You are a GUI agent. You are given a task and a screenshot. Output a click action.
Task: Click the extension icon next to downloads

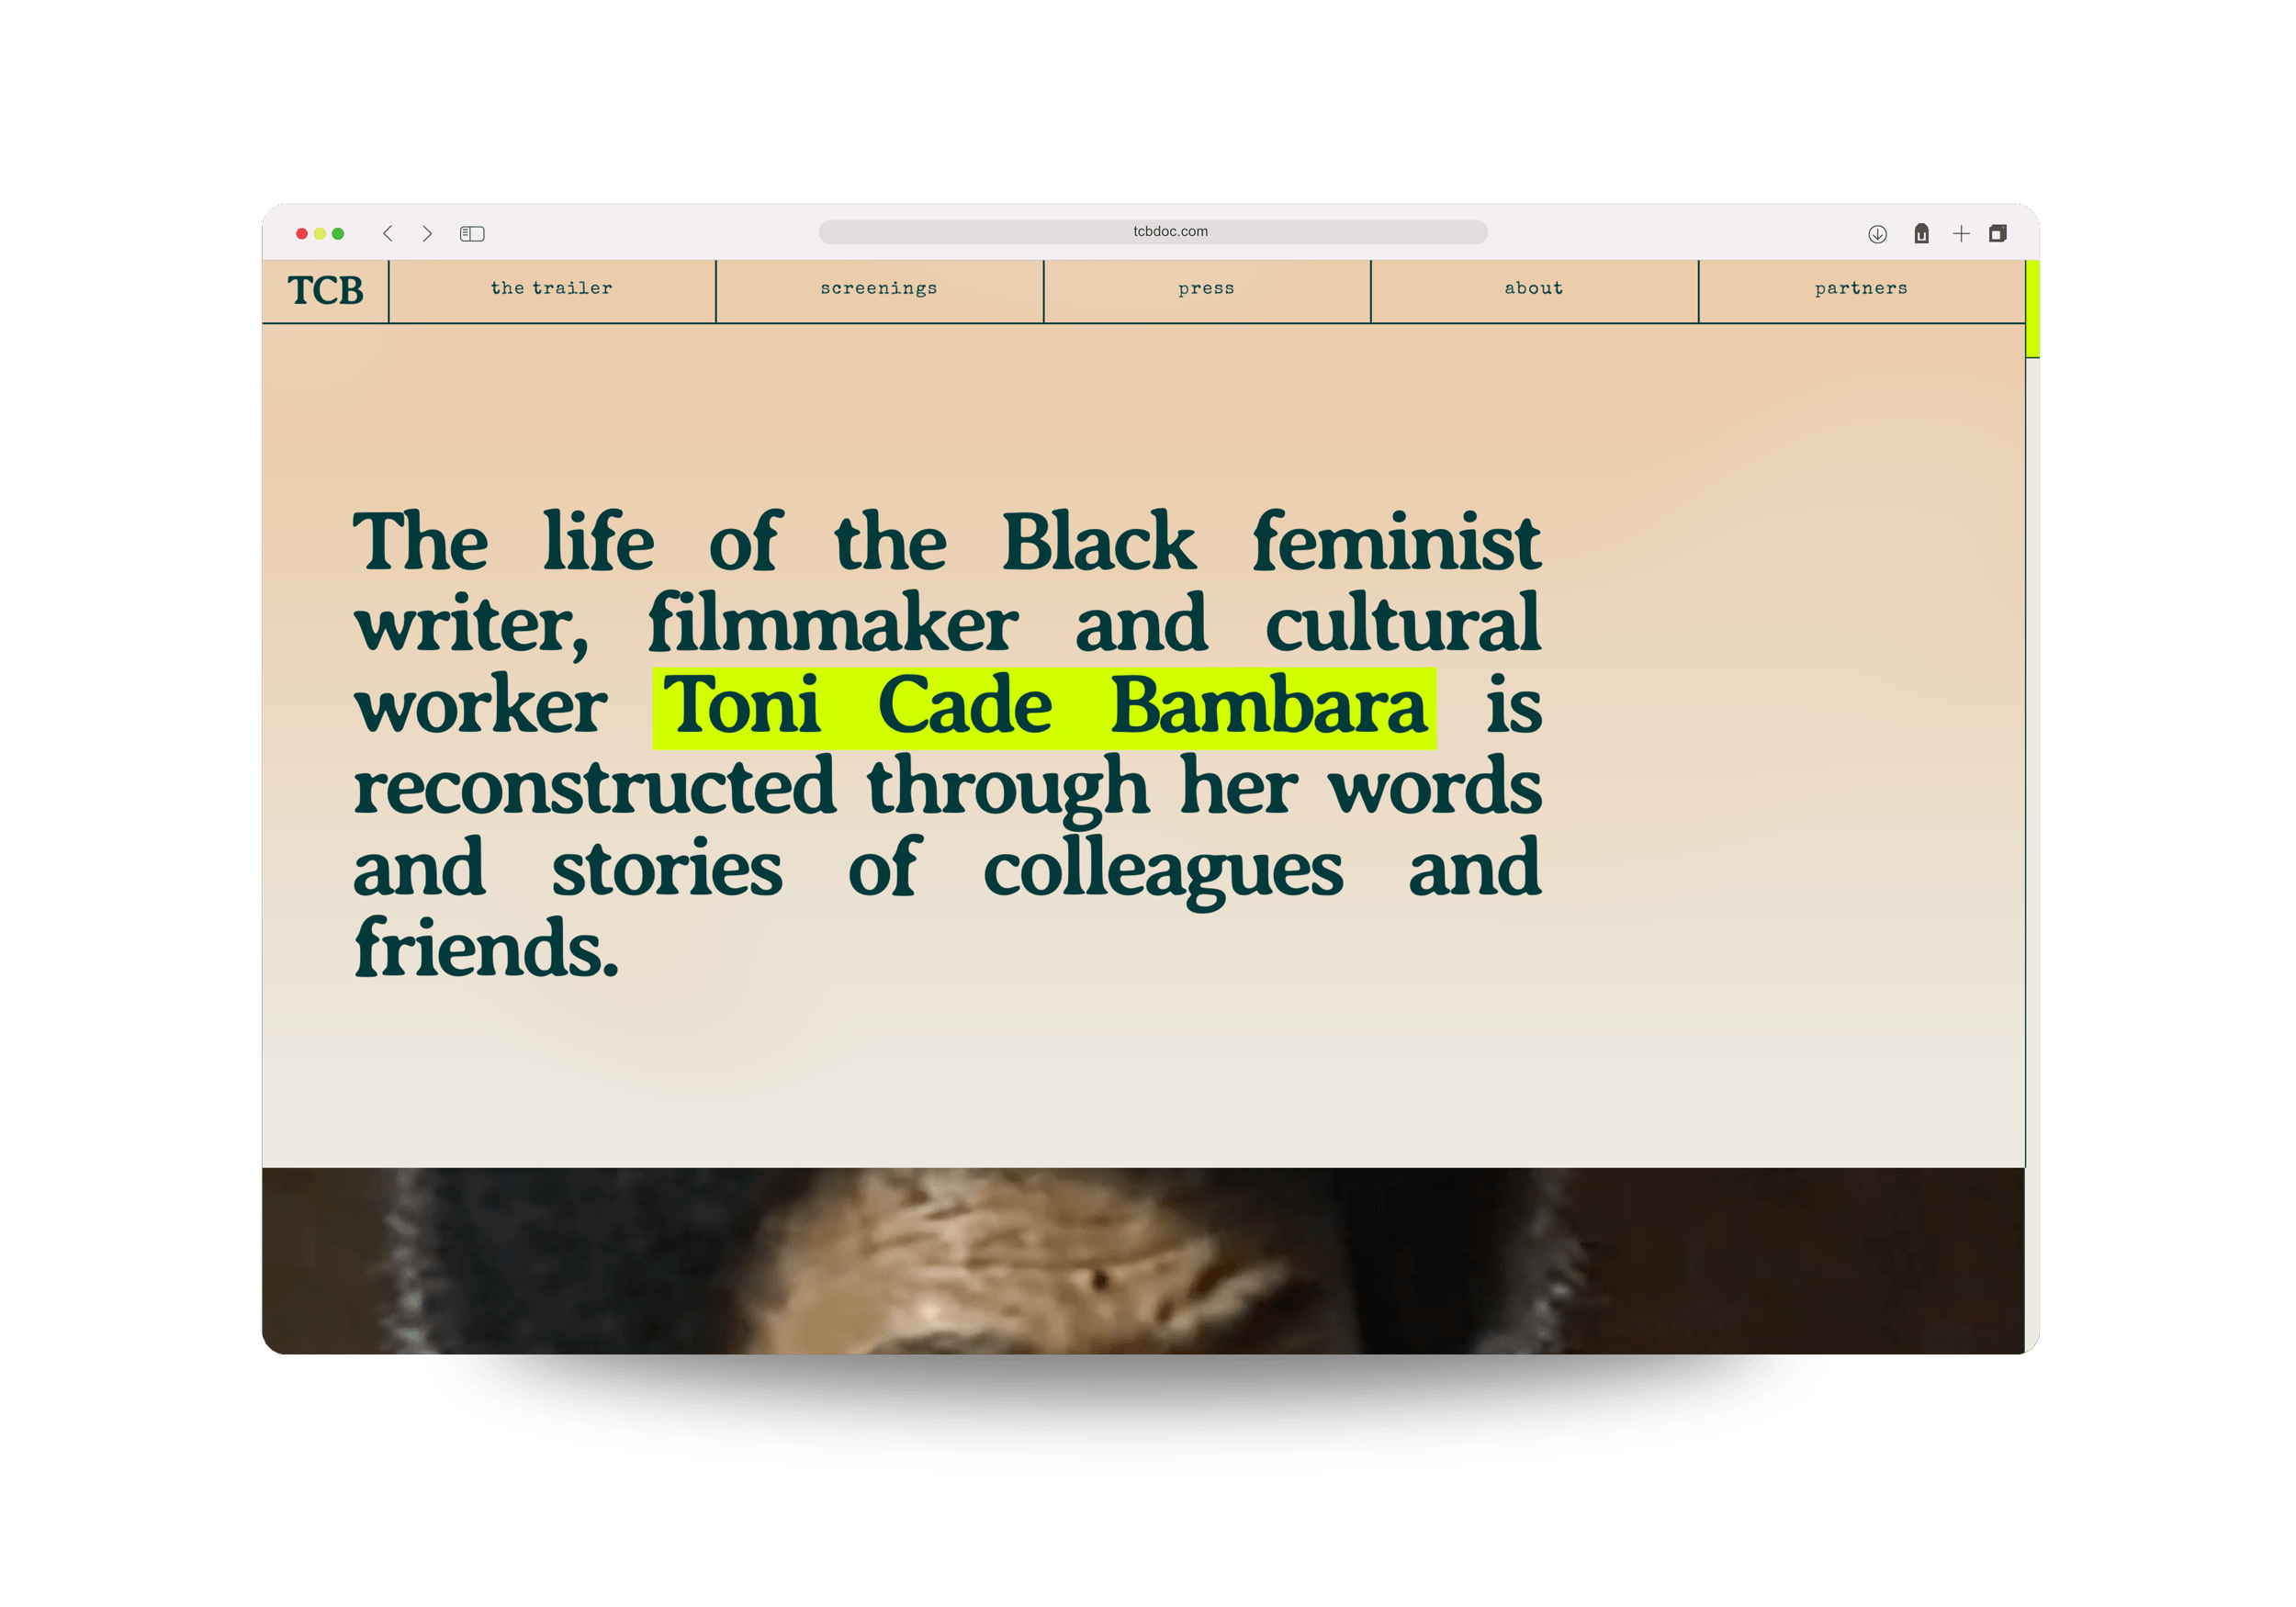(x=1921, y=234)
